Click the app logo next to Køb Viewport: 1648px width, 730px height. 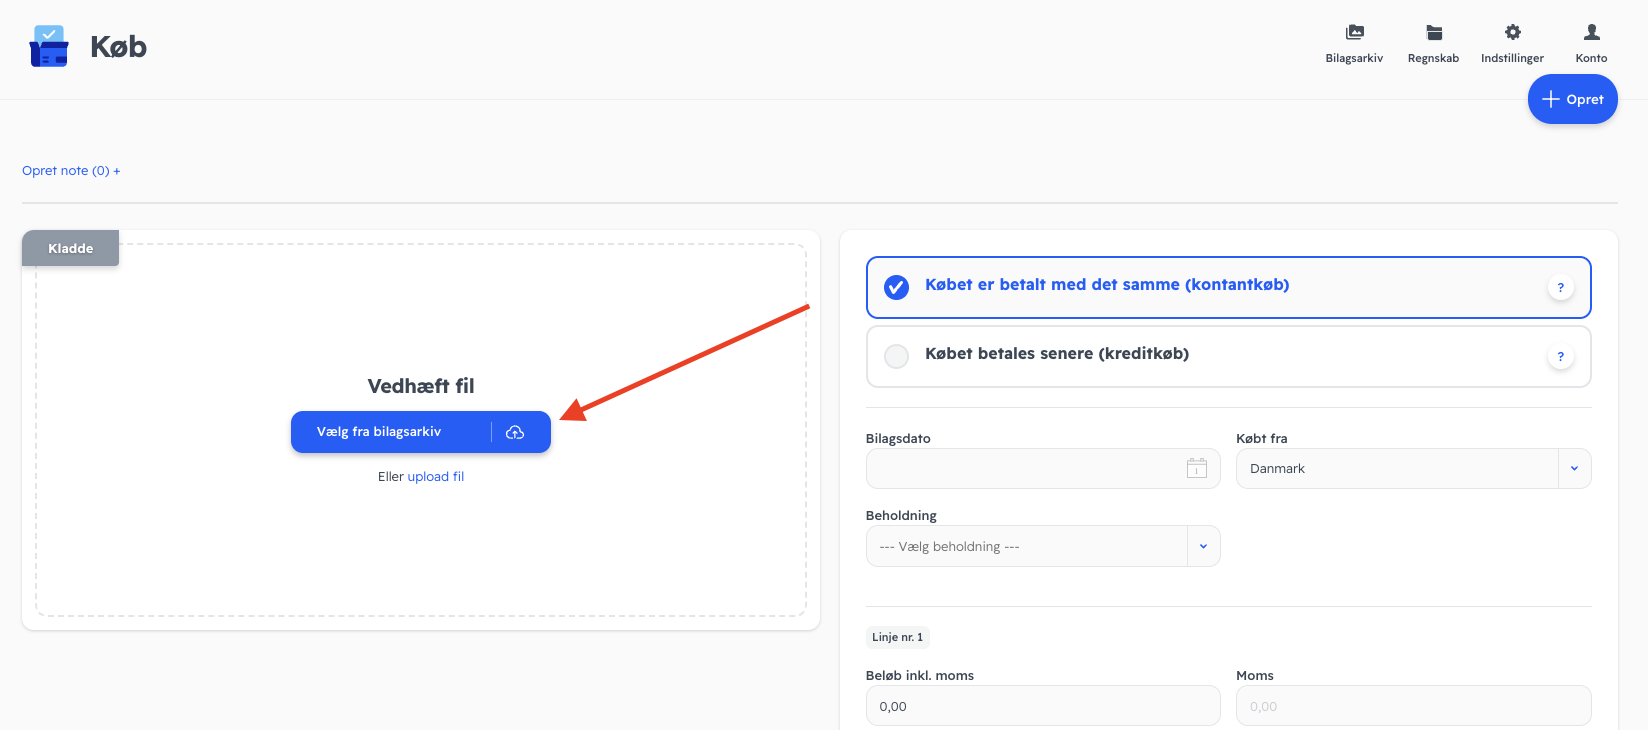(x=49, y=47)
